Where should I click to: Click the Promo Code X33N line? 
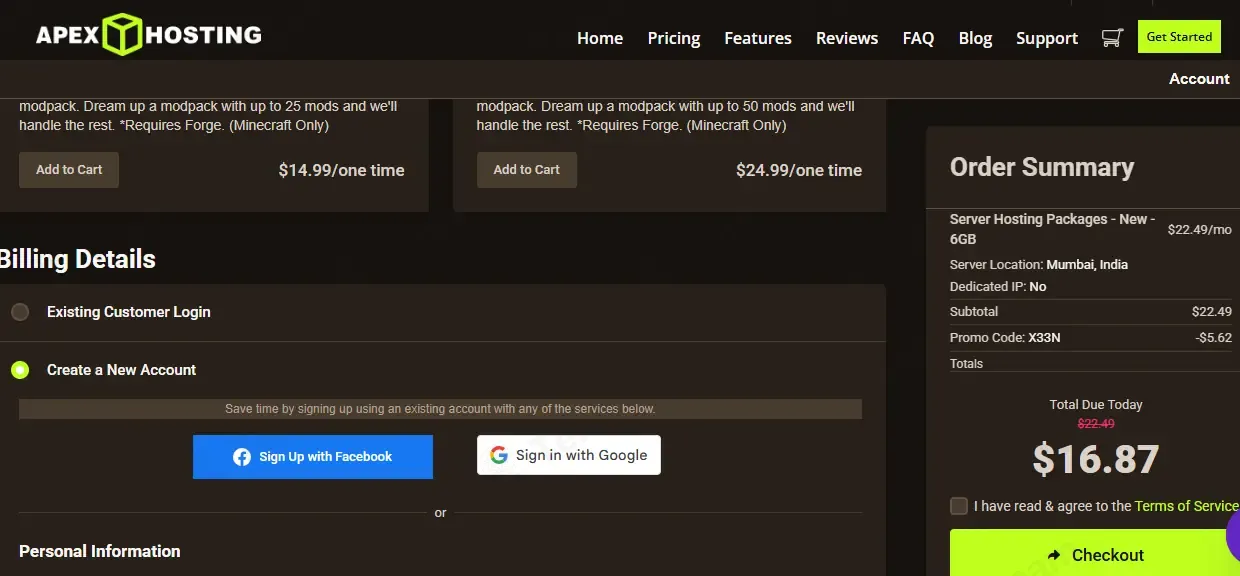click(1005, 337)
